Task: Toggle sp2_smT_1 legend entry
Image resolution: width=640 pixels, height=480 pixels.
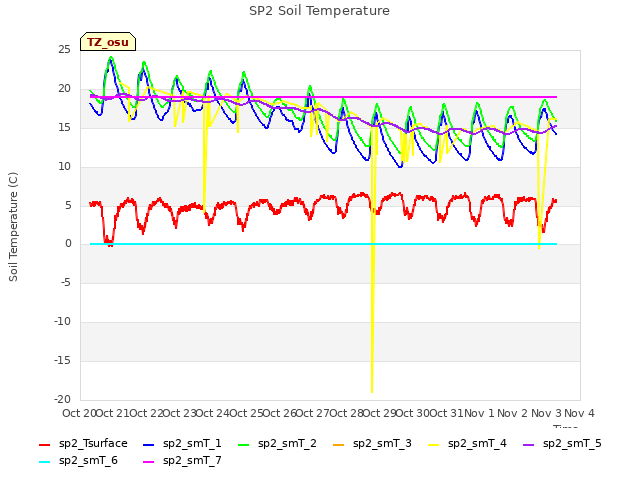Action: click(182, 443)
